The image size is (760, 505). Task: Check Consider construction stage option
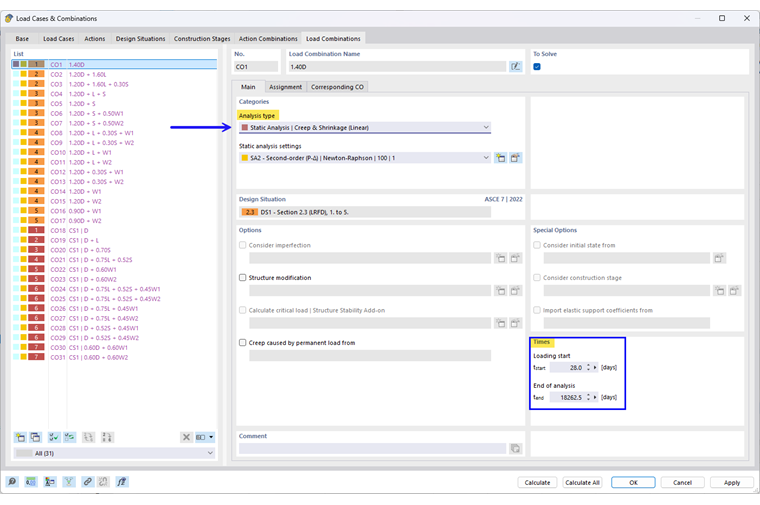537,278
